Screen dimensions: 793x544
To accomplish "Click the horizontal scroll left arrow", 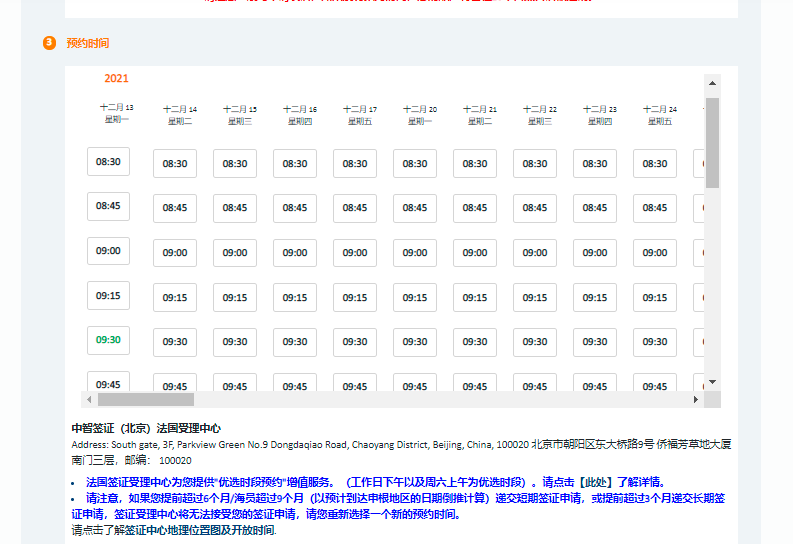I will [x=89, y=399].
